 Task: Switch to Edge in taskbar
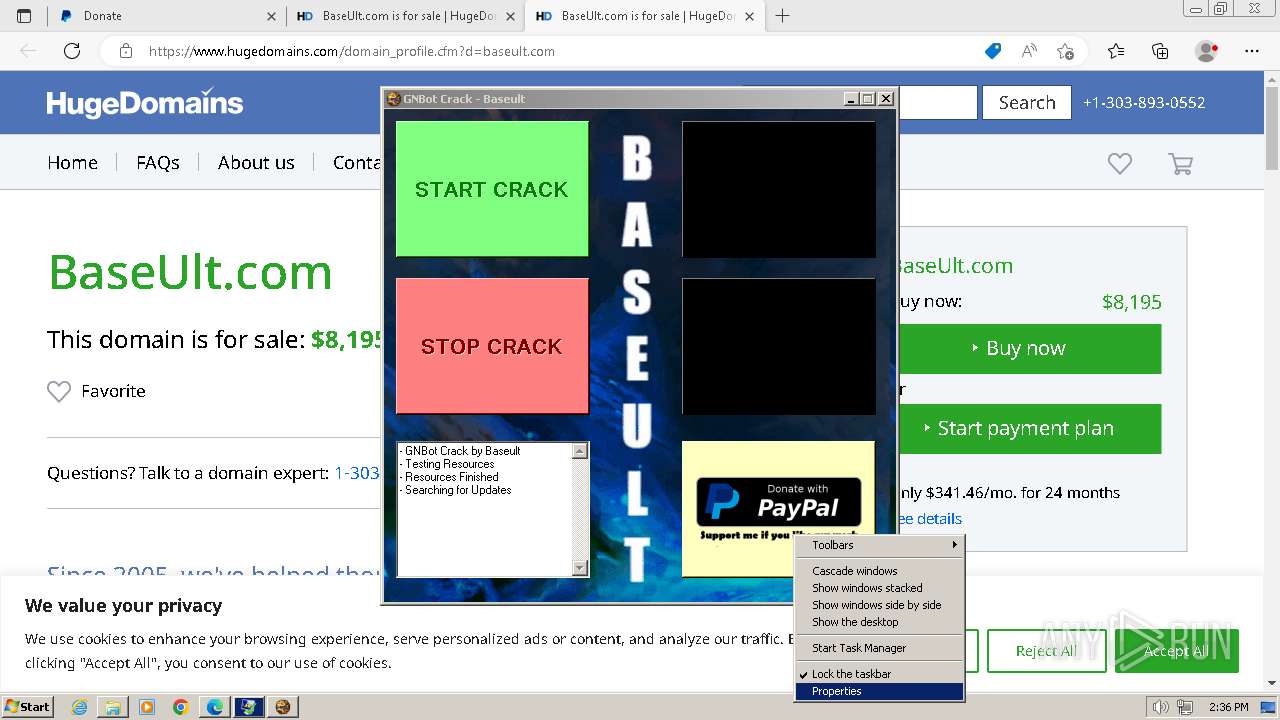[x=215, y=707]
